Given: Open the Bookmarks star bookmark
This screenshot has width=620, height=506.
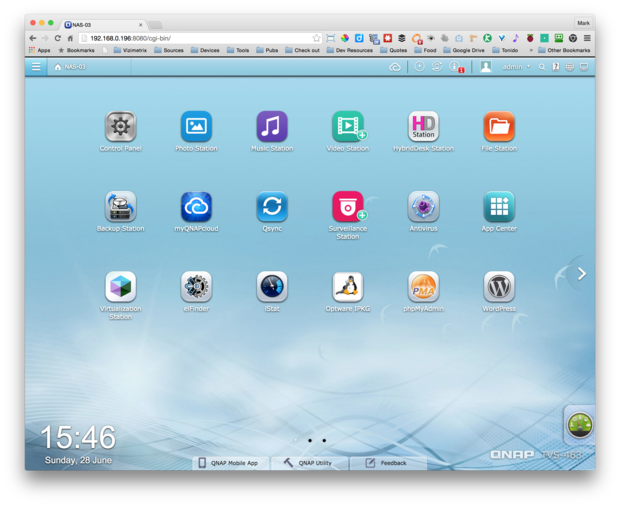Looking at the screenshot, I should (x=76, y=50).
